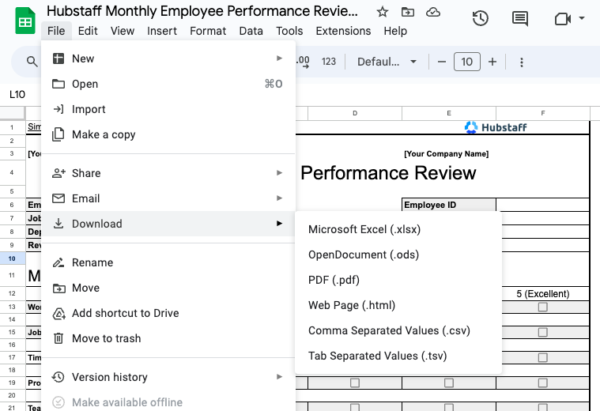Download as PDF (.pdf)
Image resolution: width=600 pixels, height=411 pixels.
tap(398, 280)
